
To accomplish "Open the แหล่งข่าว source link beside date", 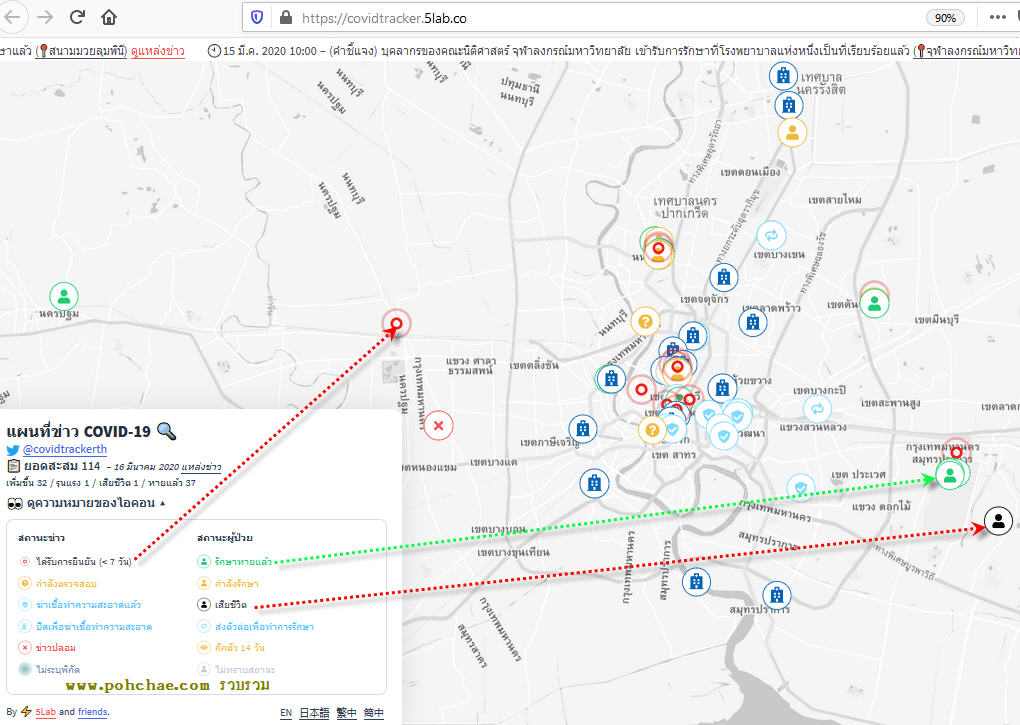I will pos(202,467).
